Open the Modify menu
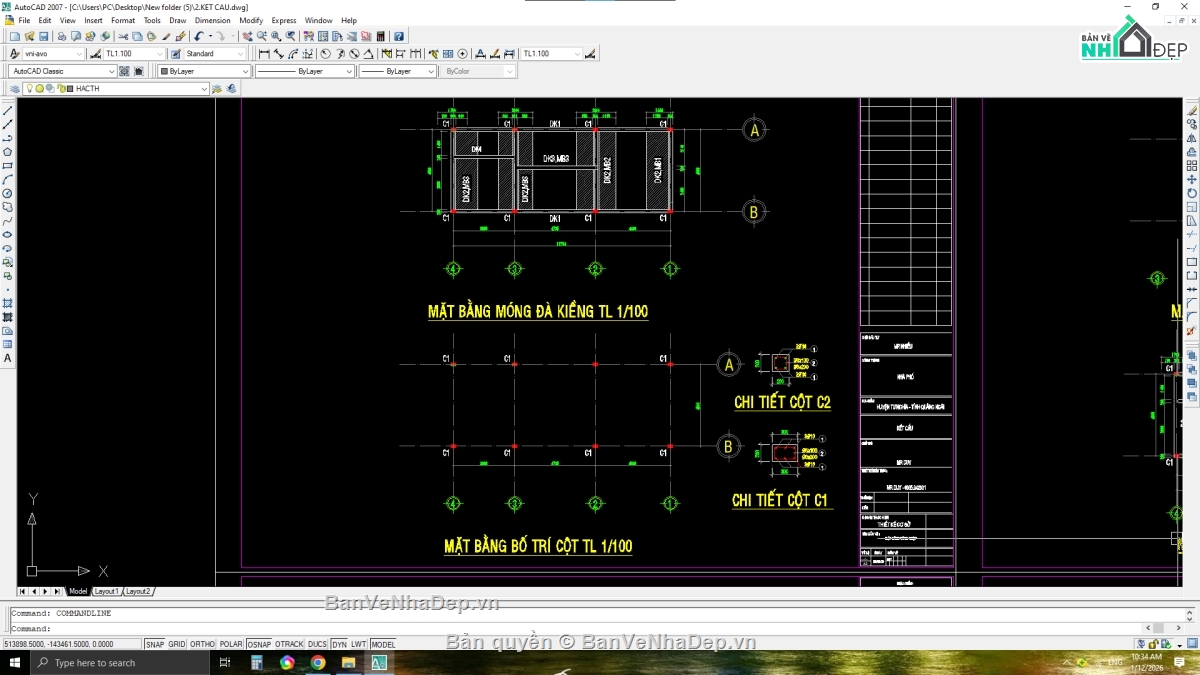Screen dimensions: 1200x675 pyautogui.click(x=251, y=20)
